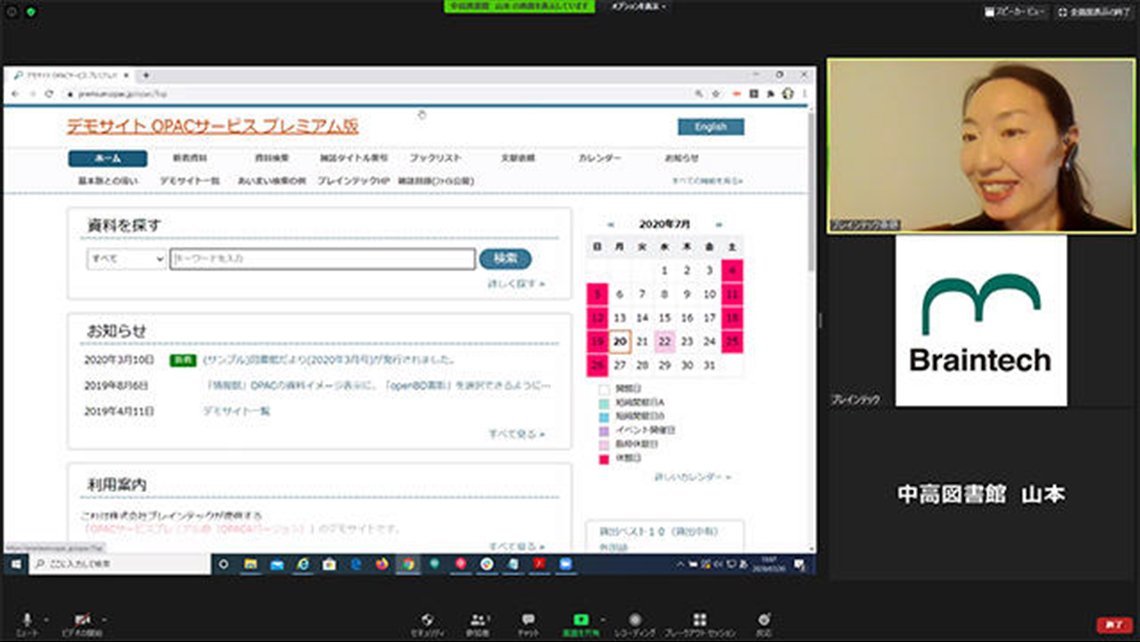Click the keyword search input field
The height and width of the screenshot is (642, 1140).
[x=322, y=259]
